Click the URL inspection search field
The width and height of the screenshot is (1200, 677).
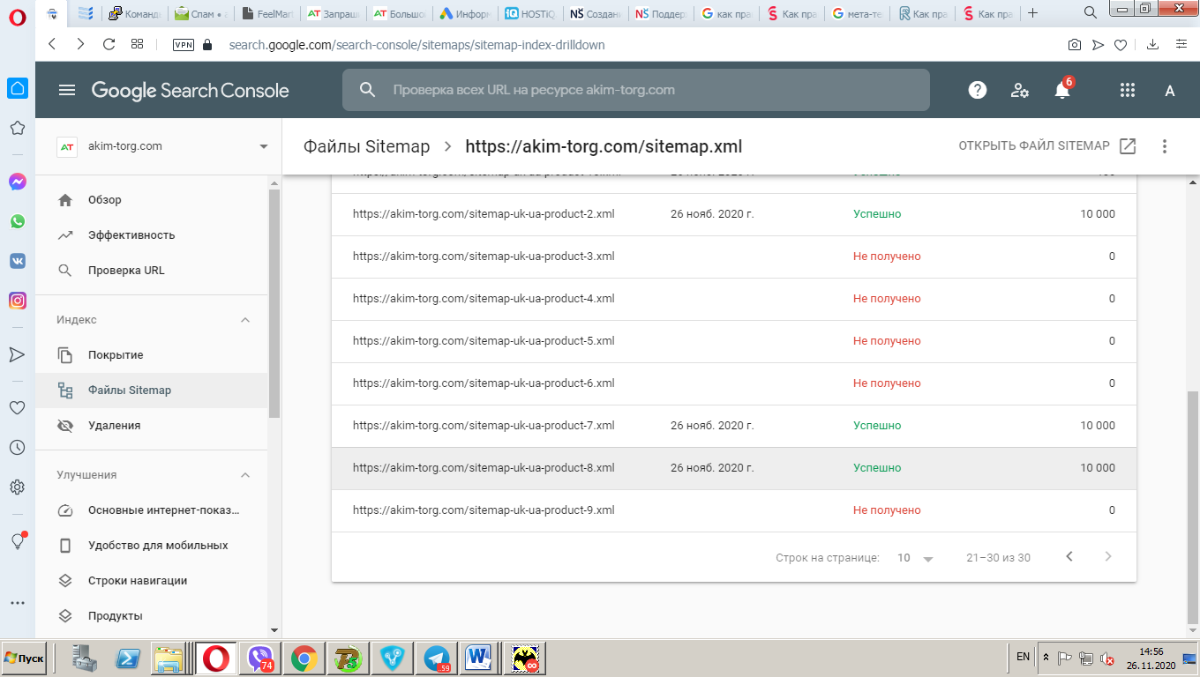(636, 90)
